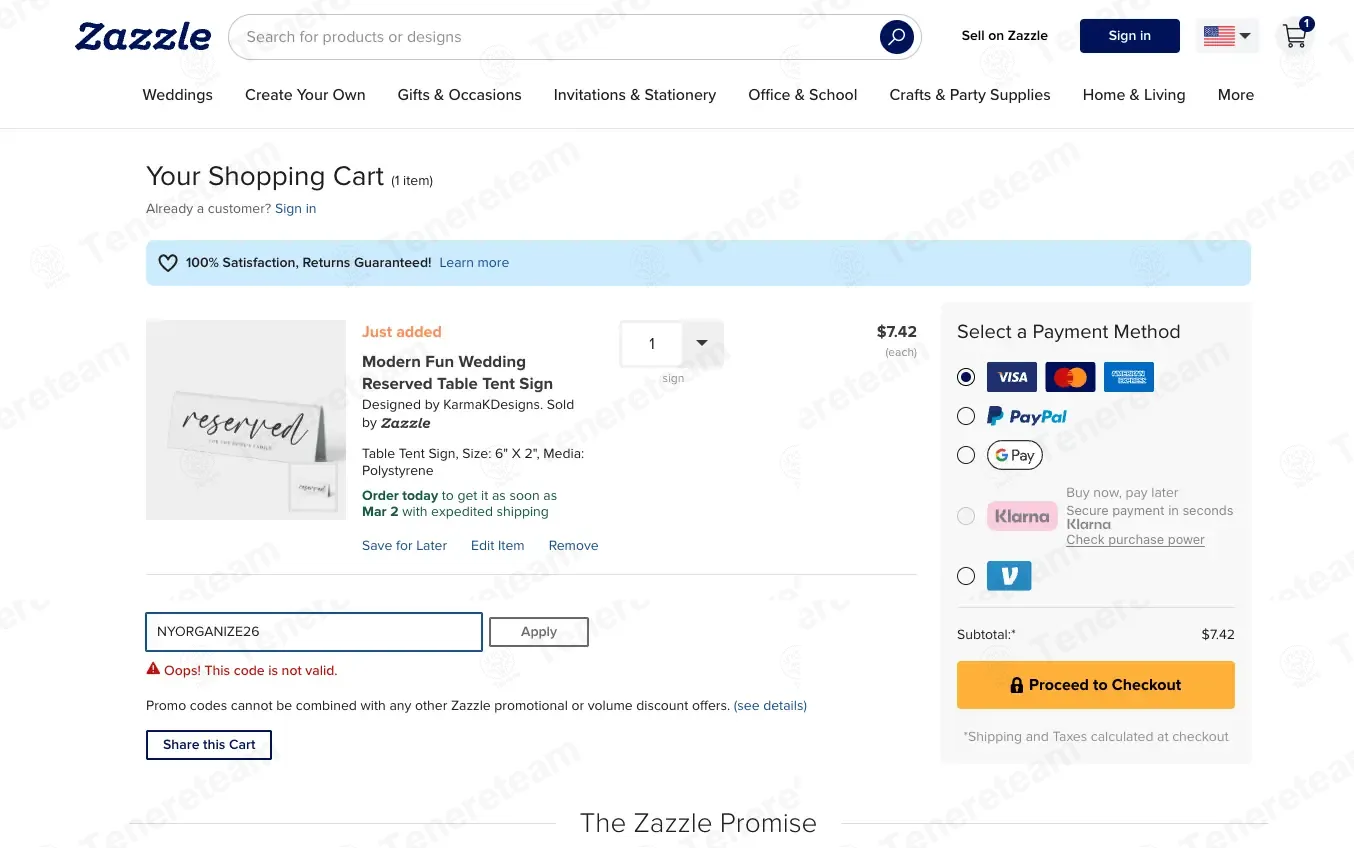Click the reserved table sign thumbnail
The width and height of the screenshot is (1354, 848).
coord(246,420)
